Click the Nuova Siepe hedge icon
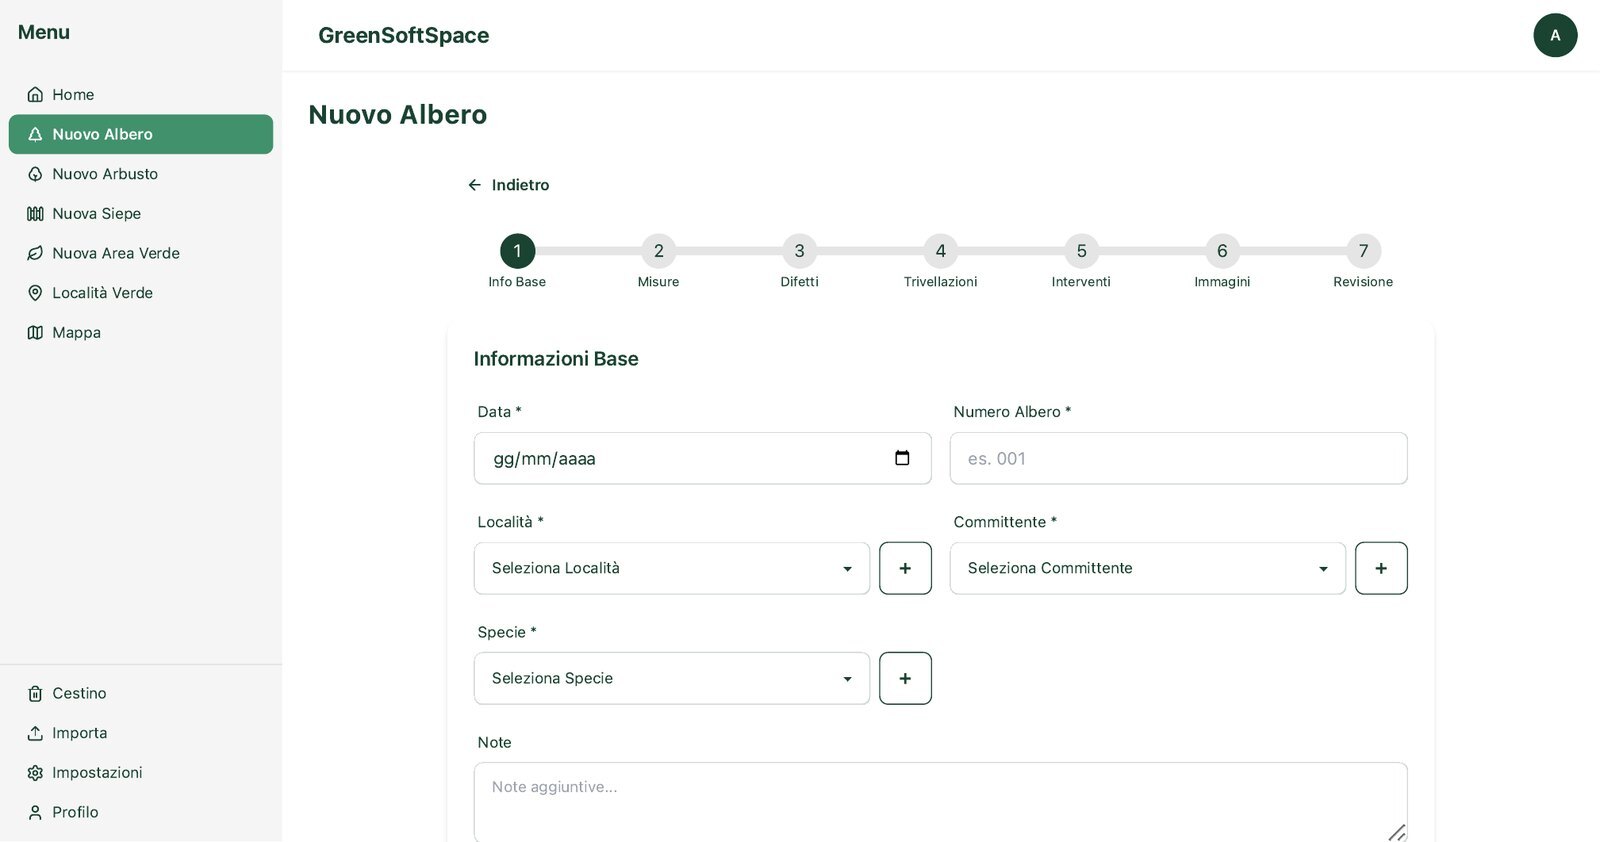This screenshot has height=842, width=1600. point(35,214)
